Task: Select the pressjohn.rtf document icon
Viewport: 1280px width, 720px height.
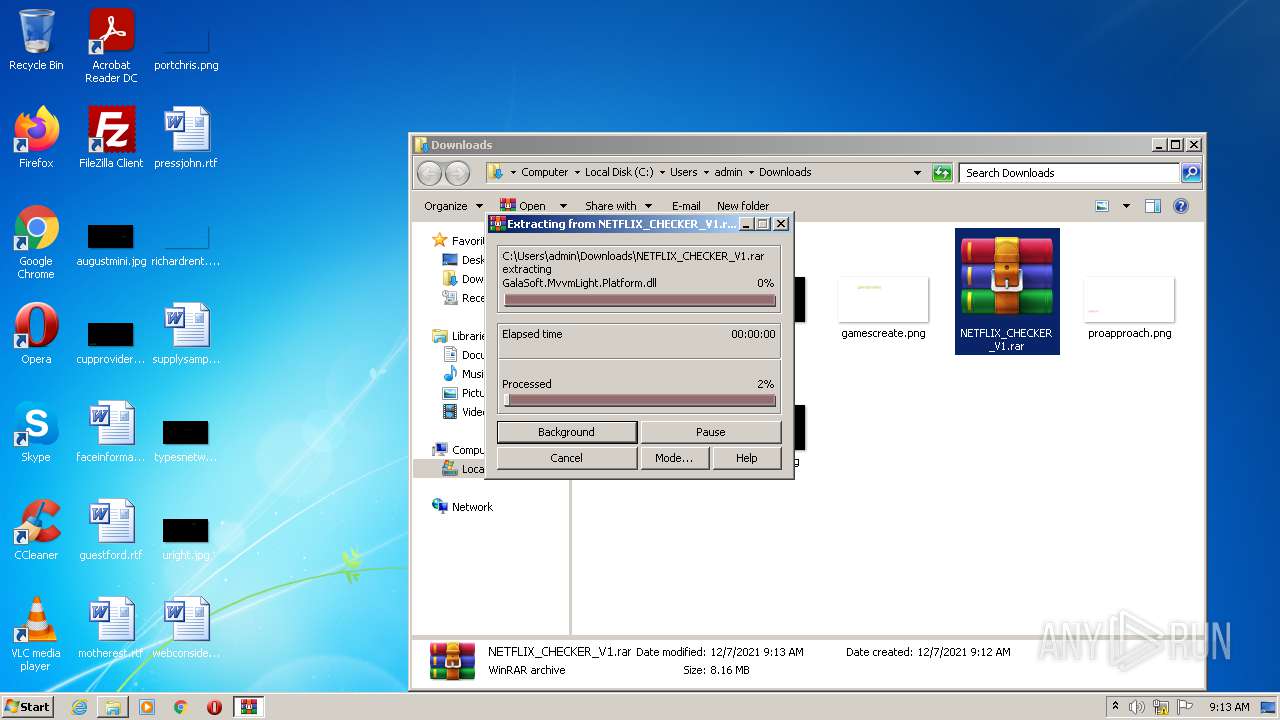Action: tap(186, 138)
